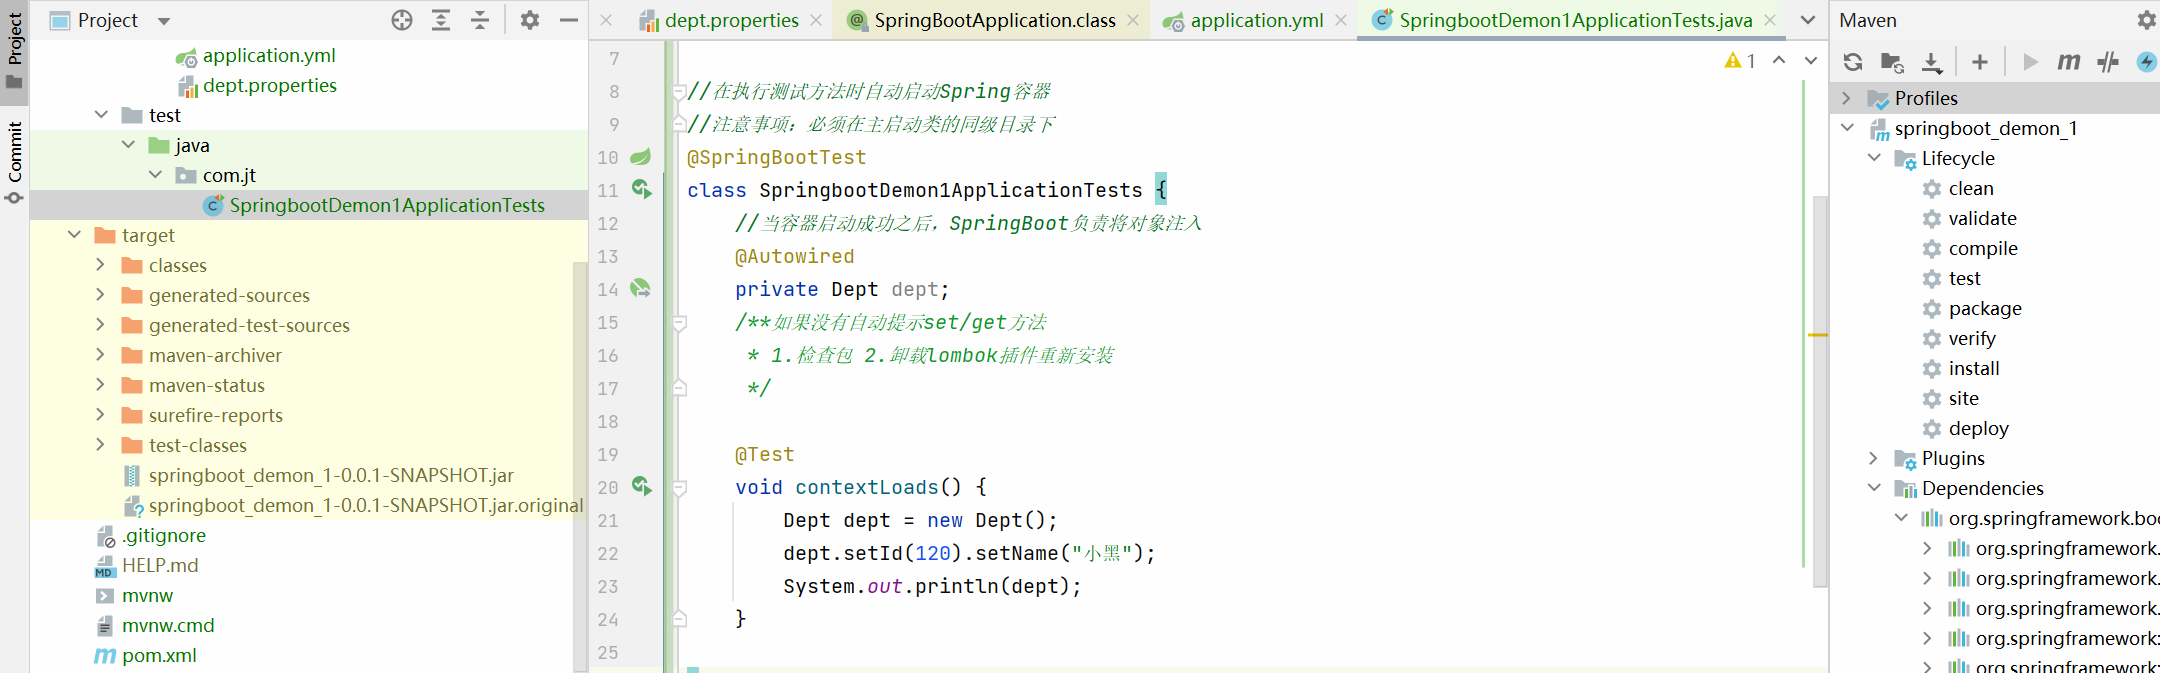This screenshot has width=2160, height=673.
Task: Expand the classes folder
Action: [x=100, y=265]
